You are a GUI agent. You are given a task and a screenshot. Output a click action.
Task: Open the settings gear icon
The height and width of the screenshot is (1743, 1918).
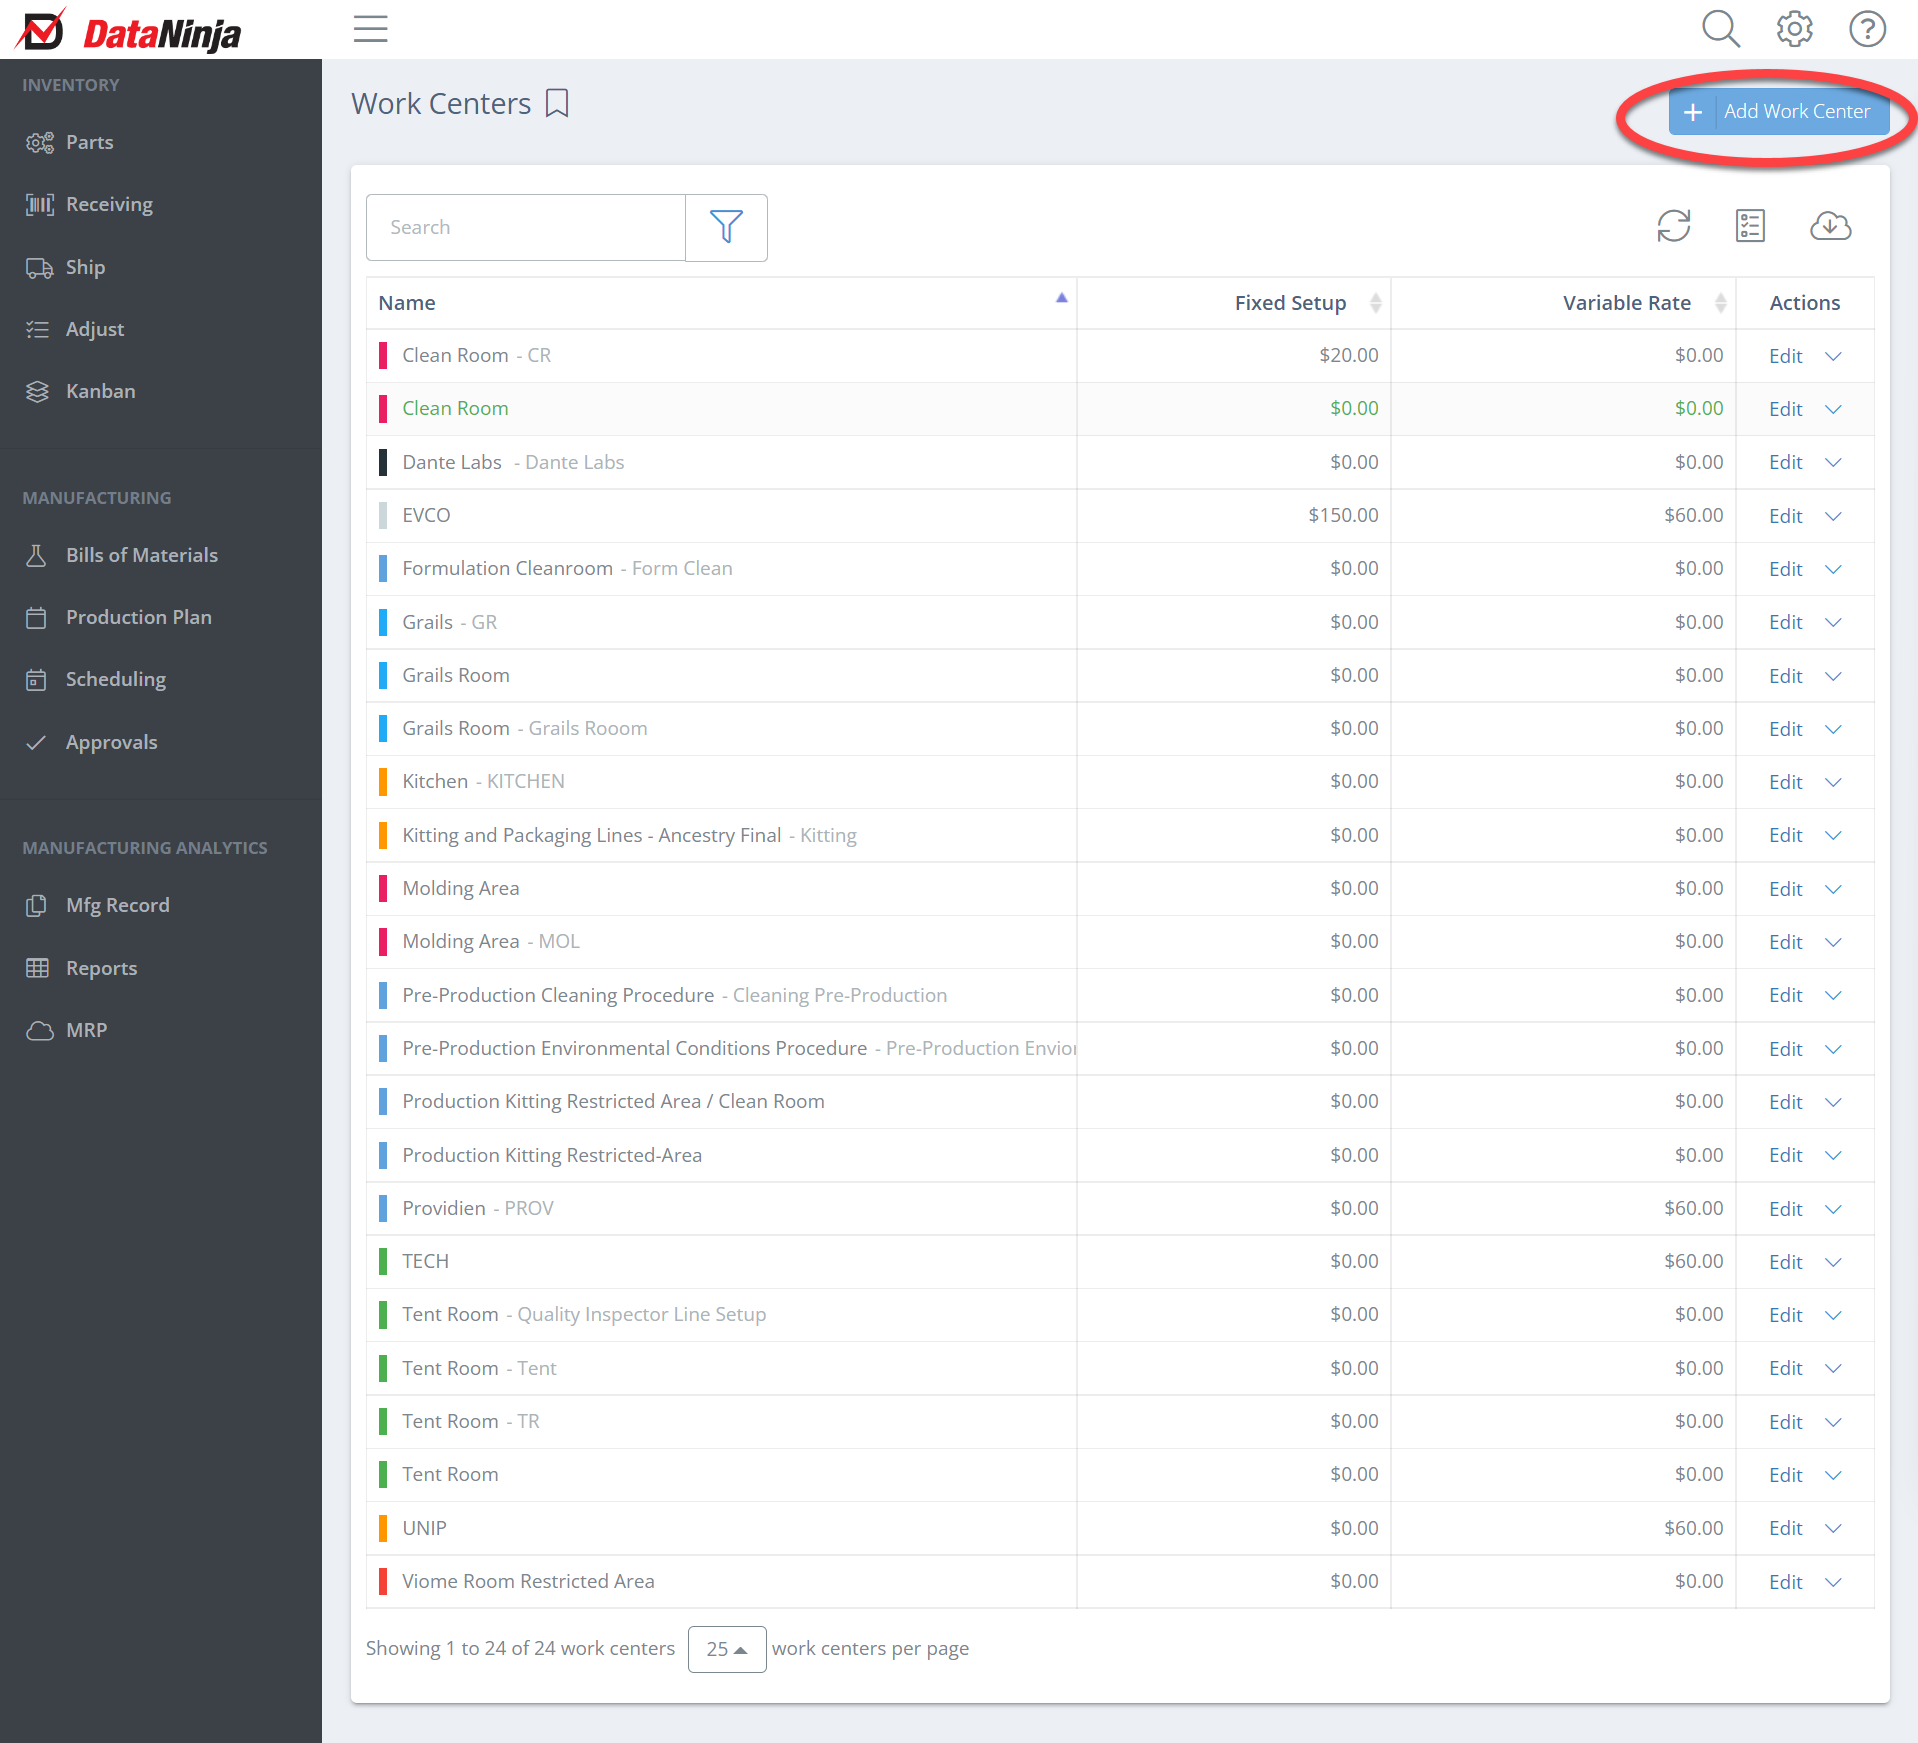[x=1794, y=29]
